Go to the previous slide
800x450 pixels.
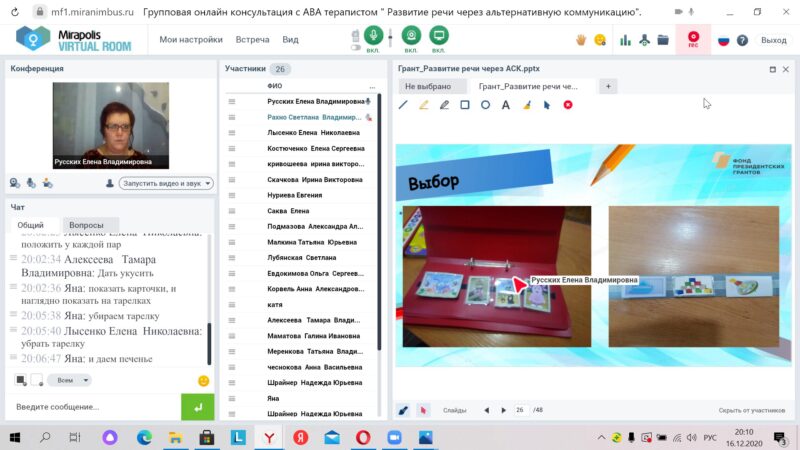(x=486, y=410)
